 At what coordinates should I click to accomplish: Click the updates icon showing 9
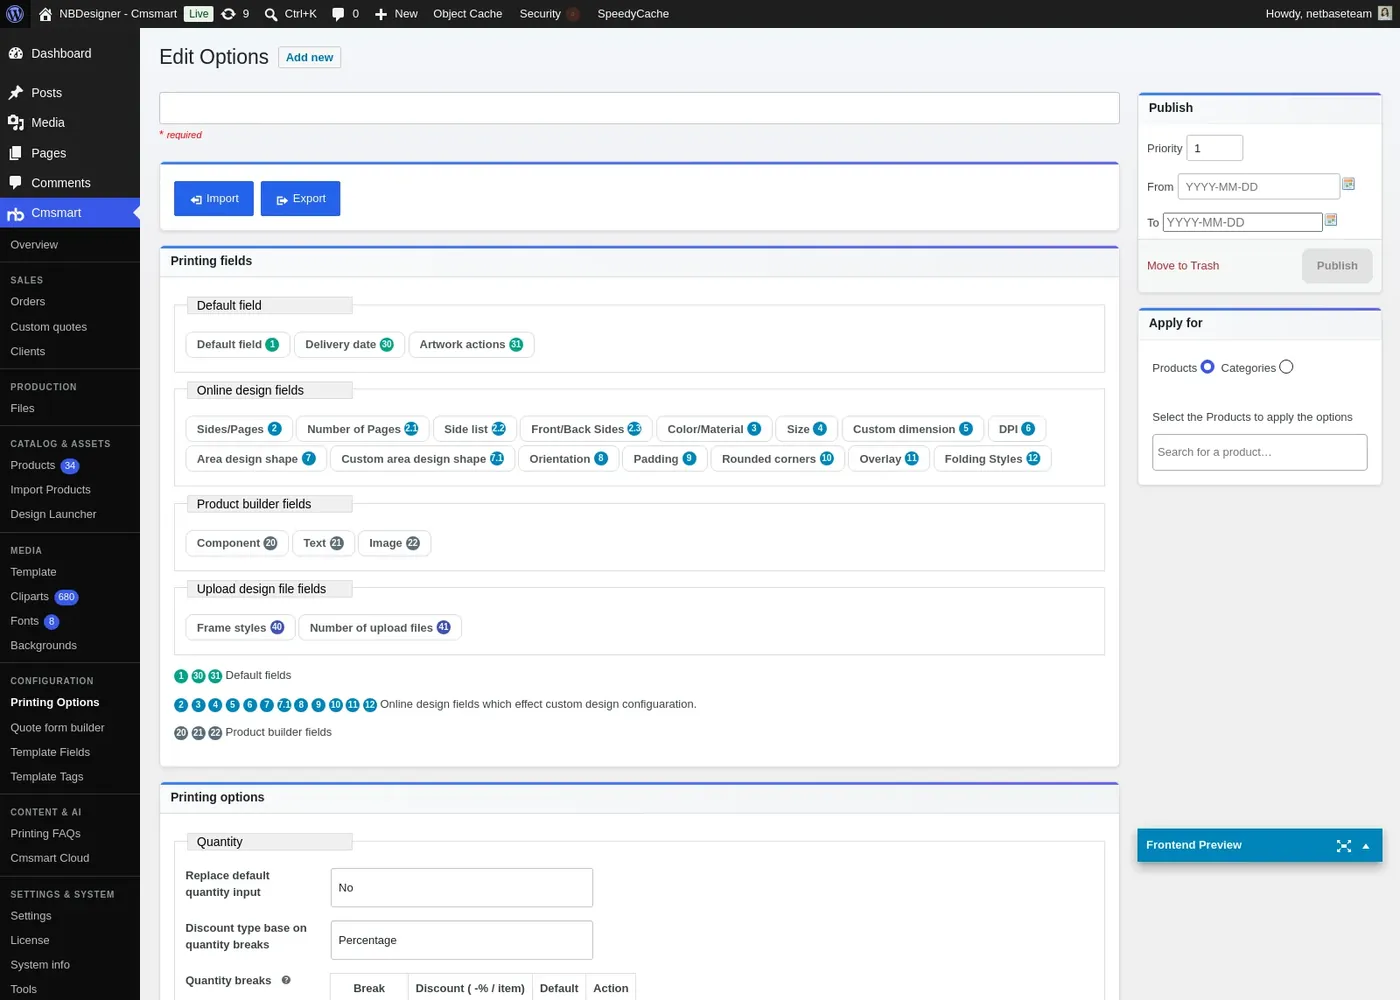tap(228, 14)
